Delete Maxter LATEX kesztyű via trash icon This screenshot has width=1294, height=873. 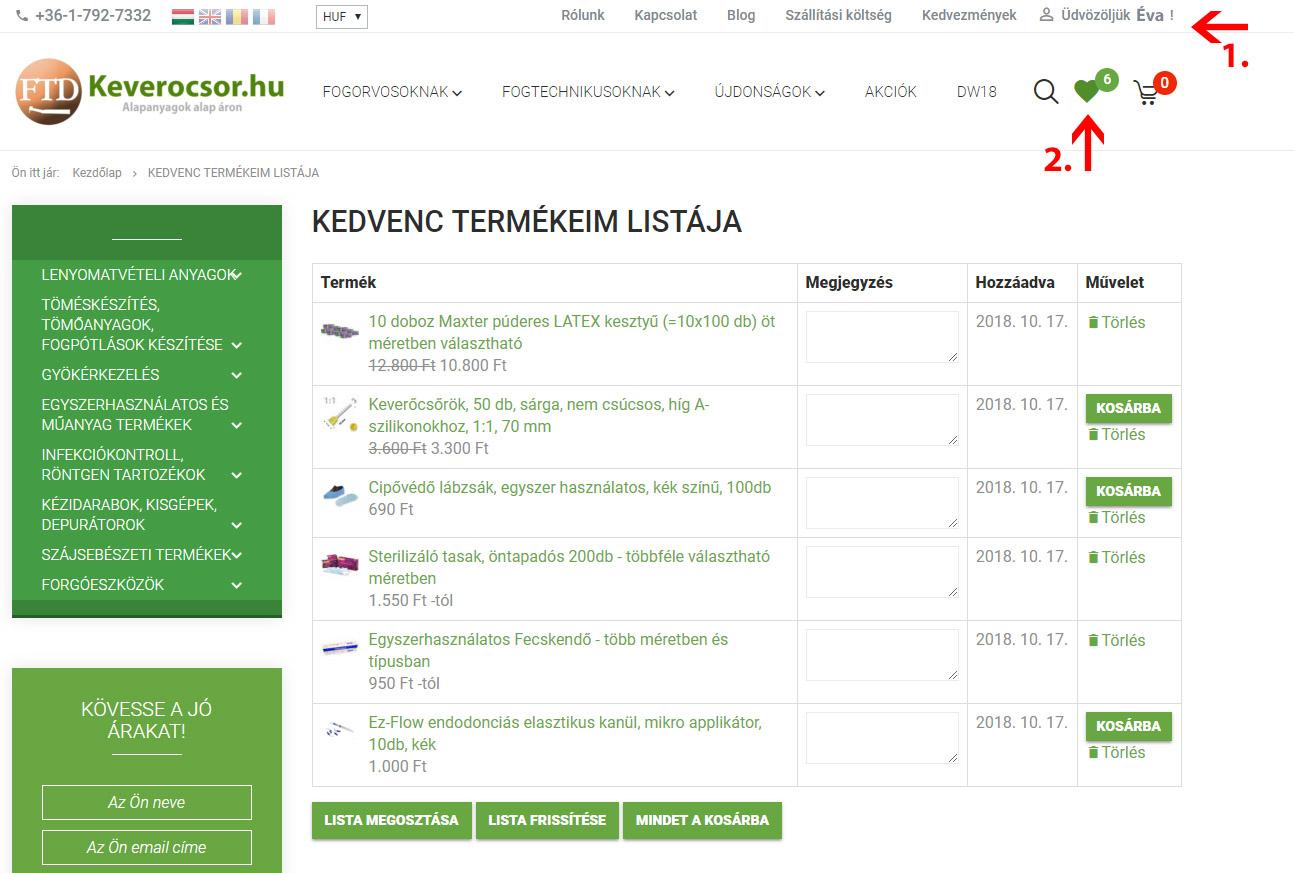[1093, 322]
